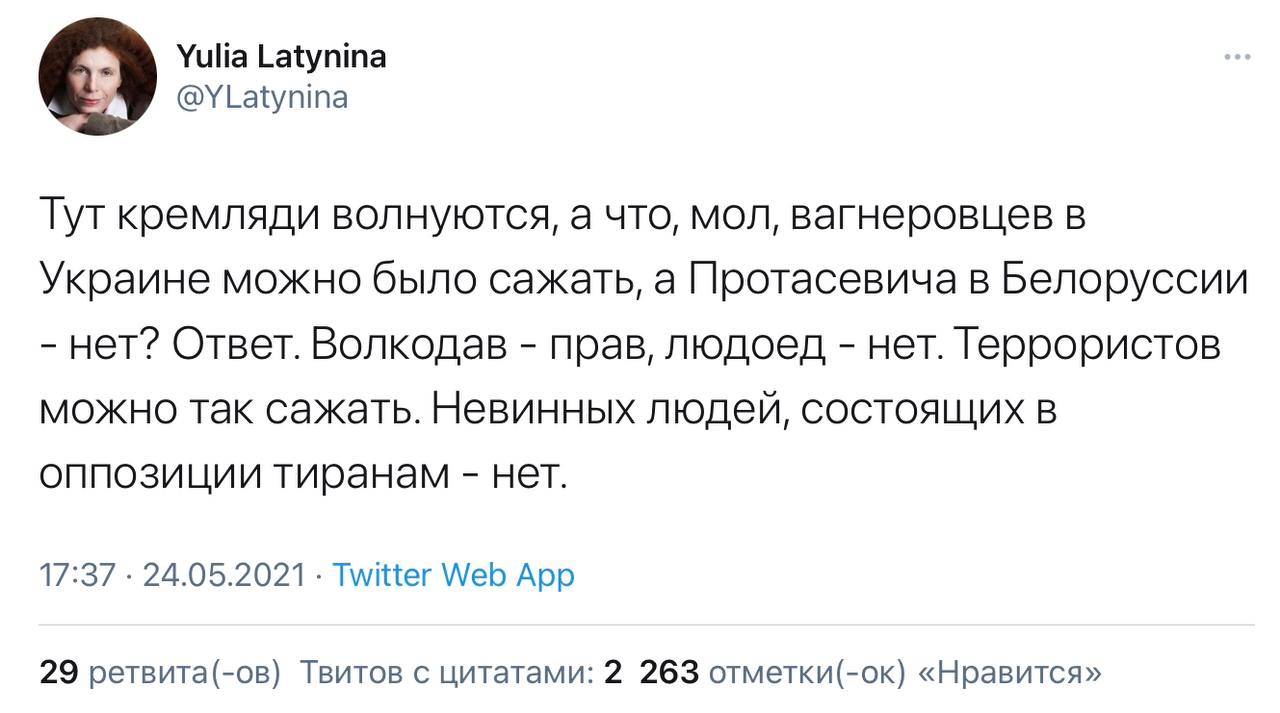Click the 263 likes number
1280x713 pixels.
click(x=669, y=672)
